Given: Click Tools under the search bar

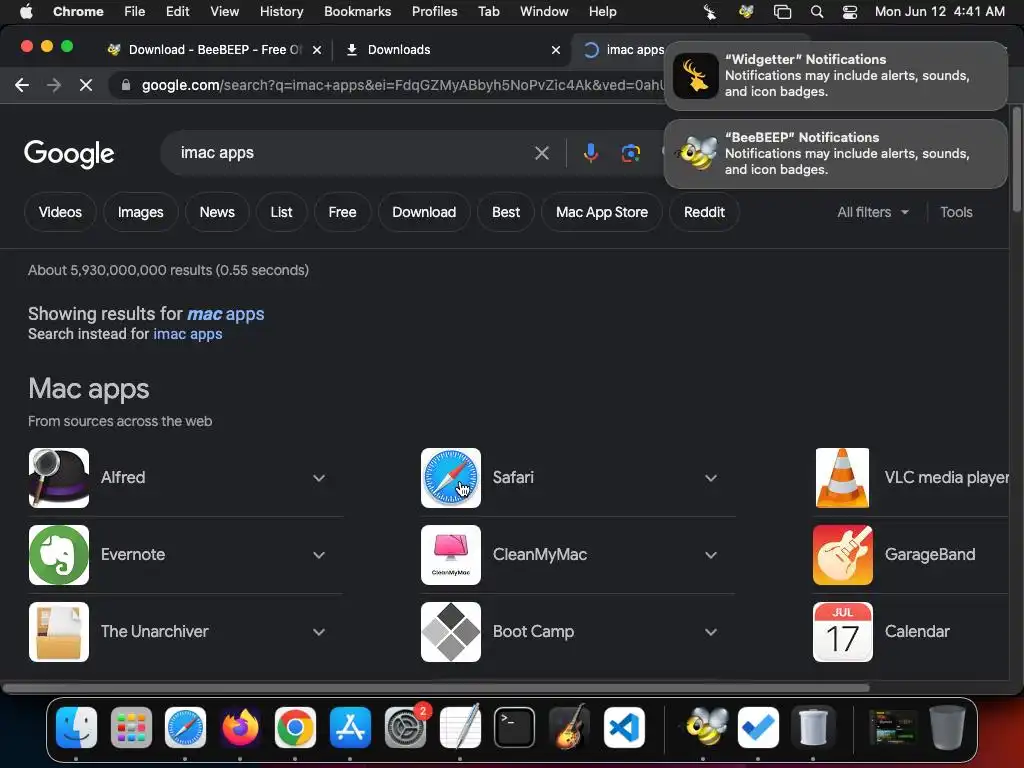Looking at the screenshot, I should [956, 212].
